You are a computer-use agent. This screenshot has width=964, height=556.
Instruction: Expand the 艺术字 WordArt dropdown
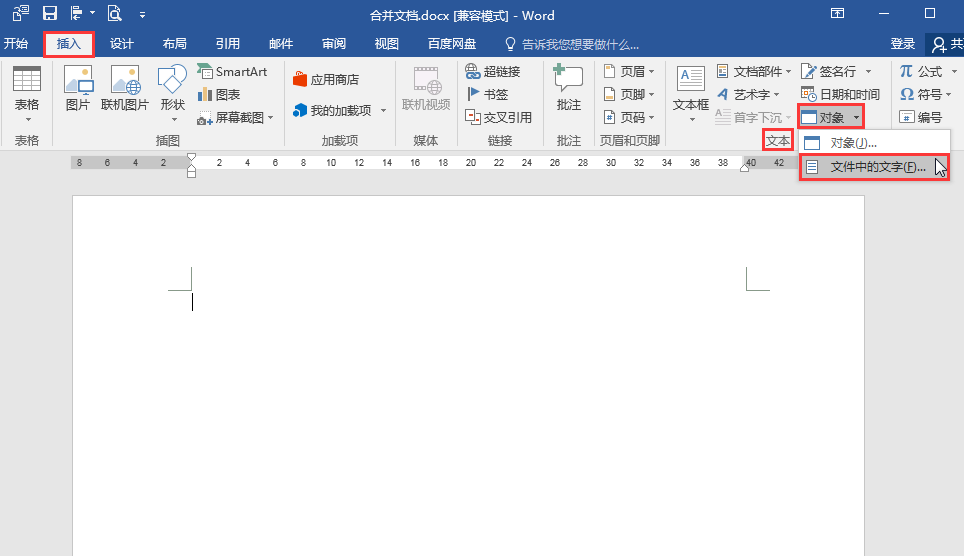(x=776, y=95)
